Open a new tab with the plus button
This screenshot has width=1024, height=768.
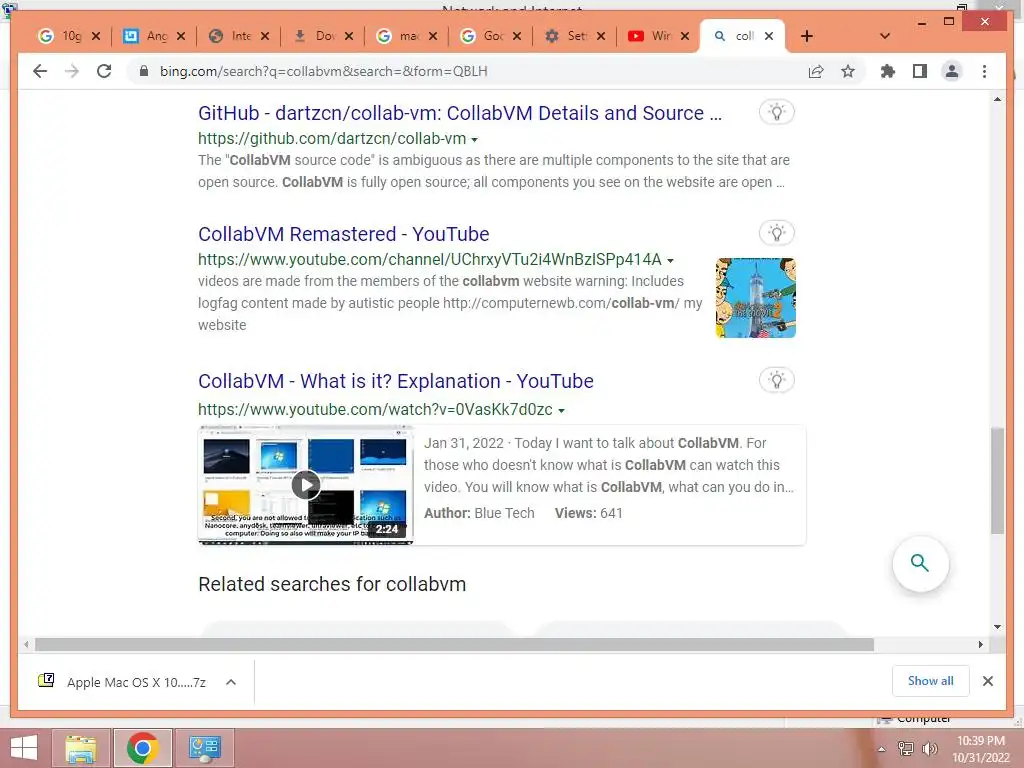tap(807, 36)
